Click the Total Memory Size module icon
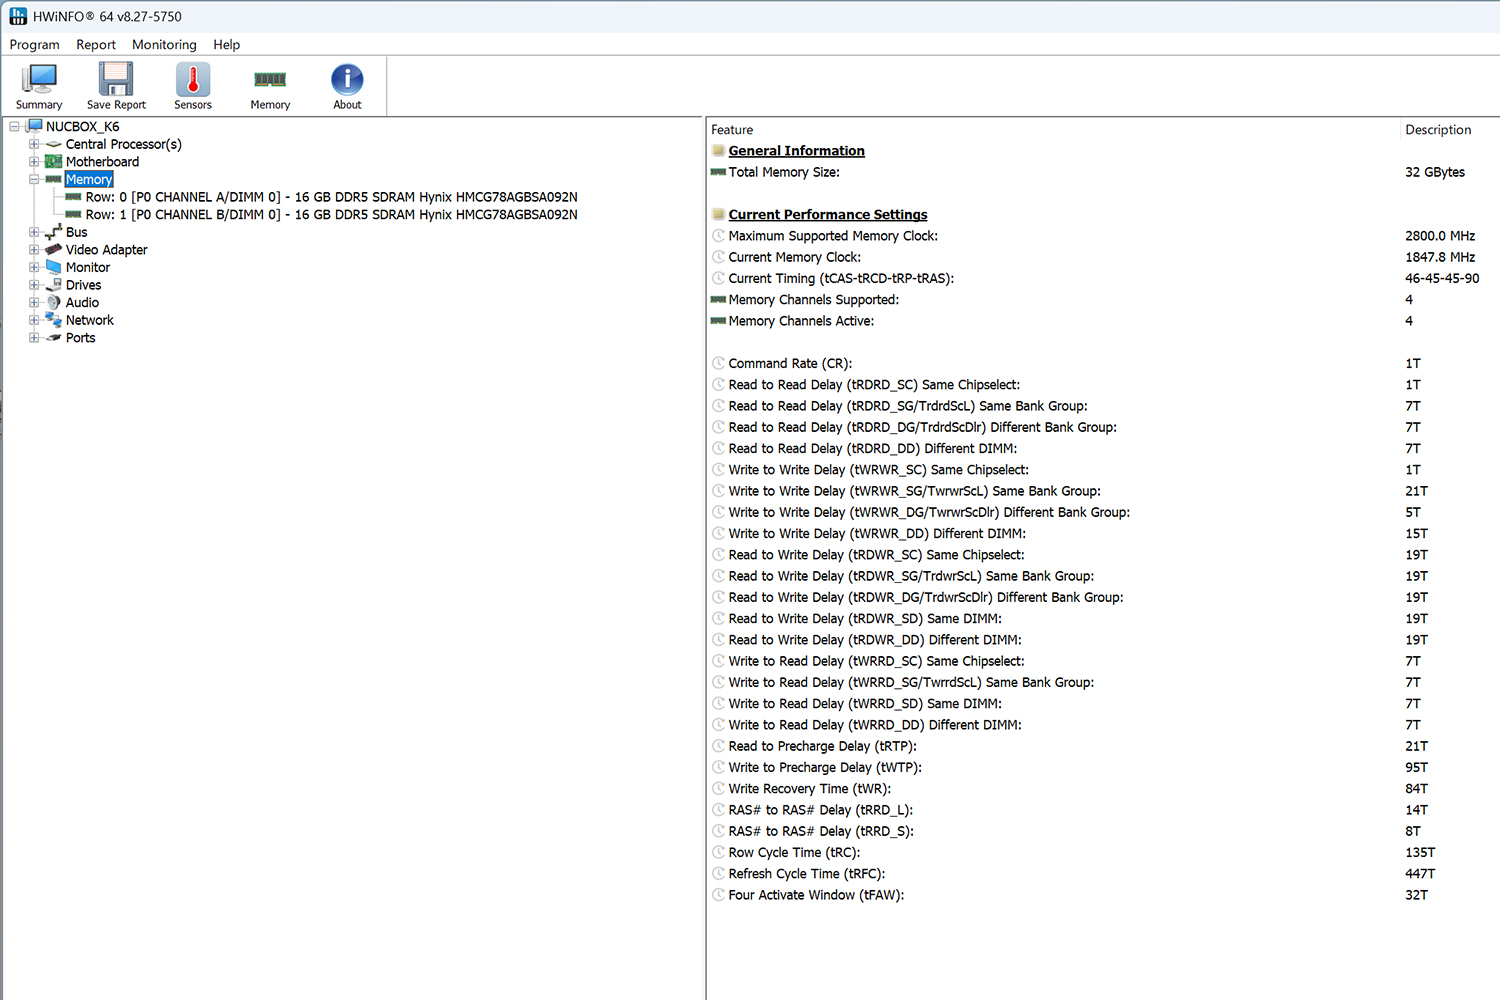 tap(718, 172)
